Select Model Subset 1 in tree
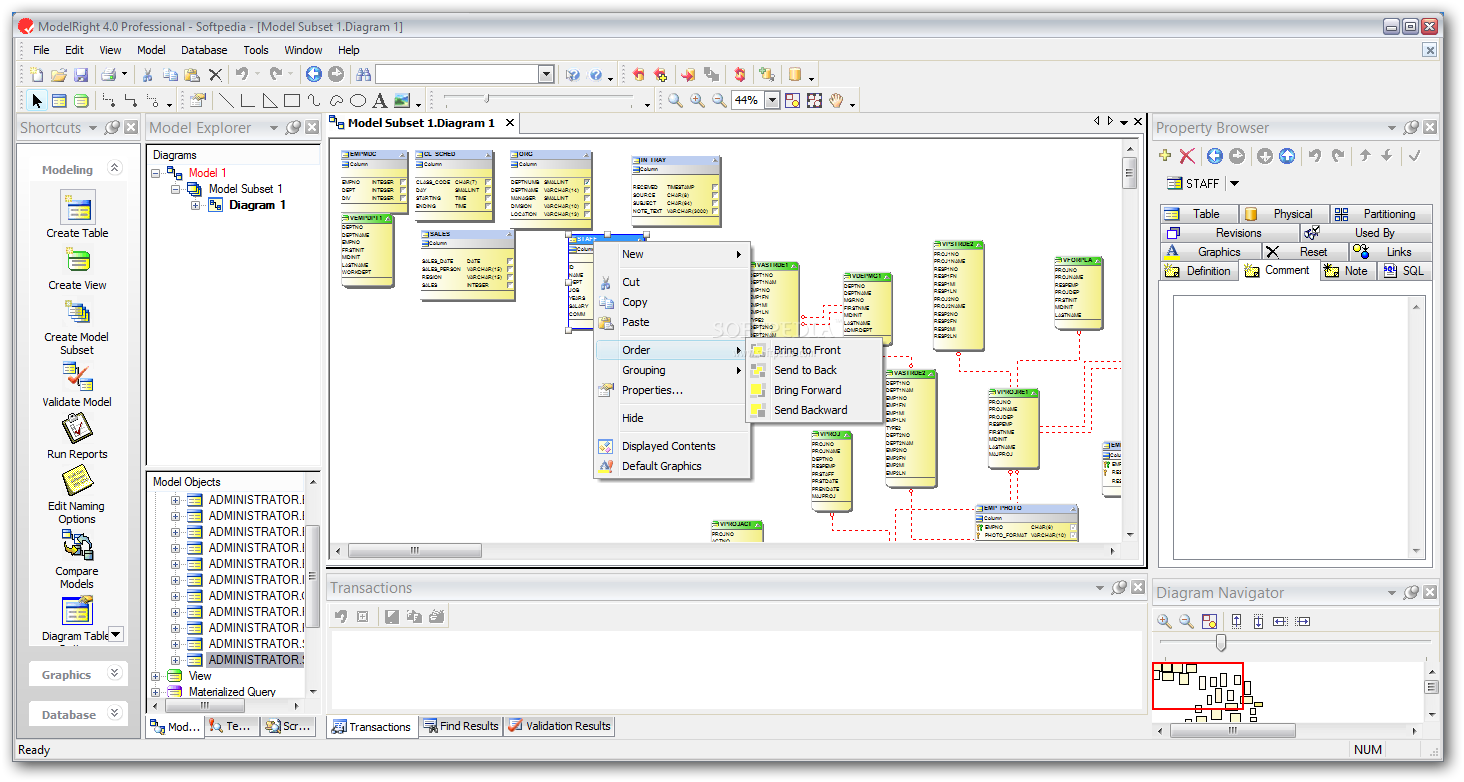Screen dimensions: 1464x782 point(245,189)
